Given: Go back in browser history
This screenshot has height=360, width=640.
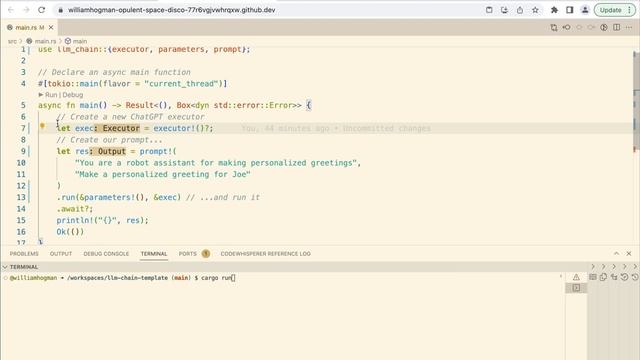Looking at the screenshot, I should click(x=11, y=10).
